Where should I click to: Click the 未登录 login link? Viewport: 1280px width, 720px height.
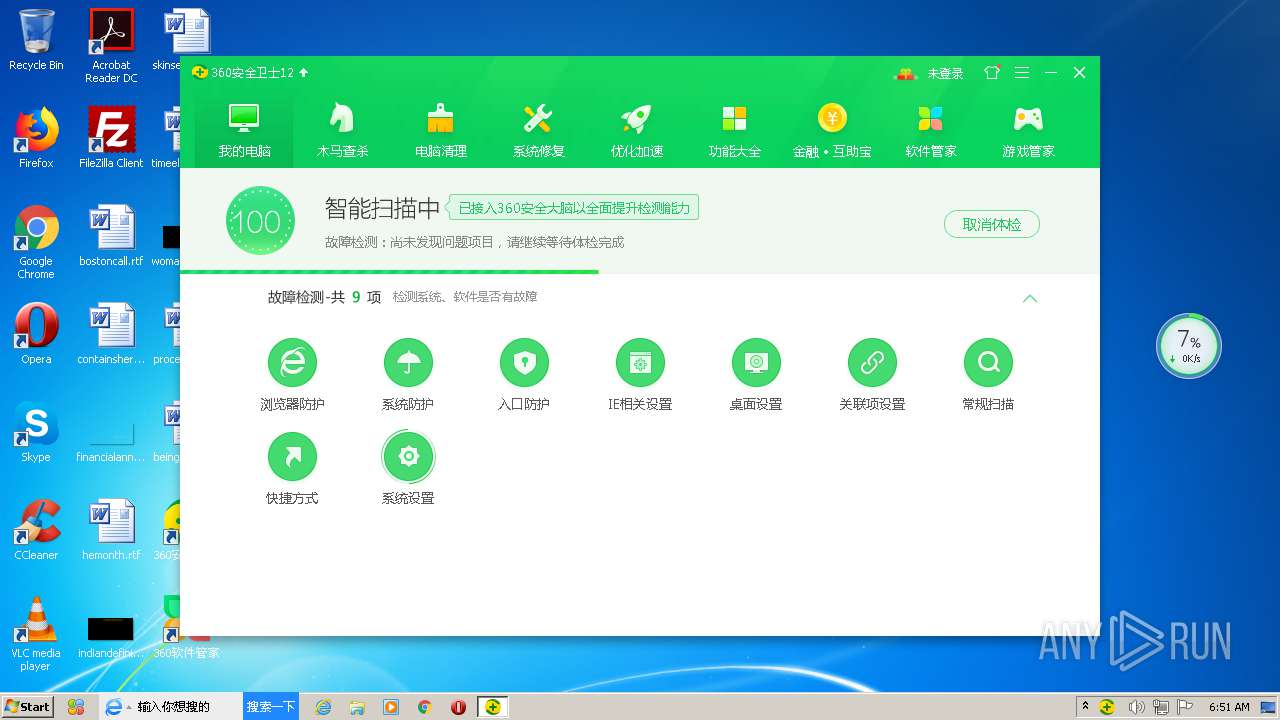coord(945,73)
